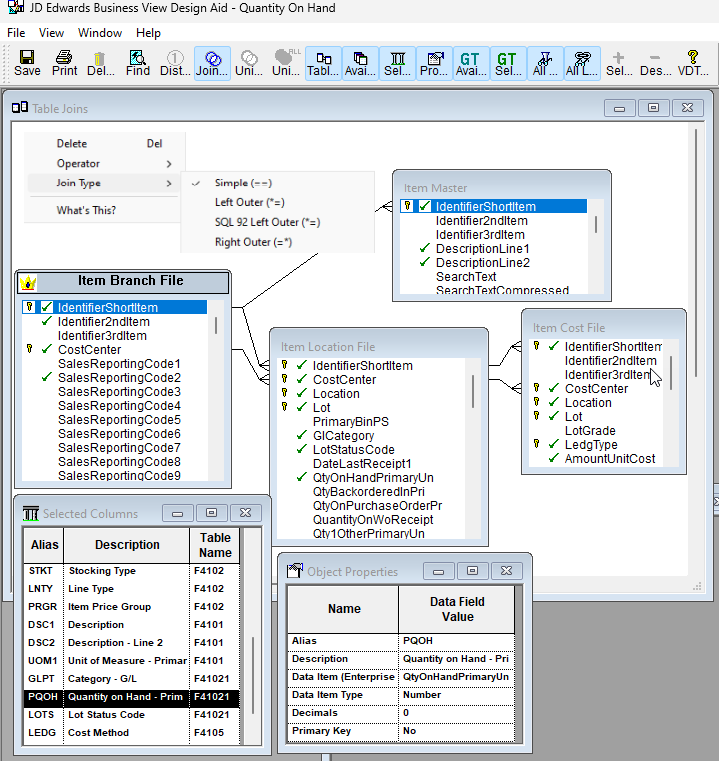Uncheck Identifier2ndItem in Item Branch File
This screenshot has height=761, width=719.
pyautogui.click(x=47, y=321)
